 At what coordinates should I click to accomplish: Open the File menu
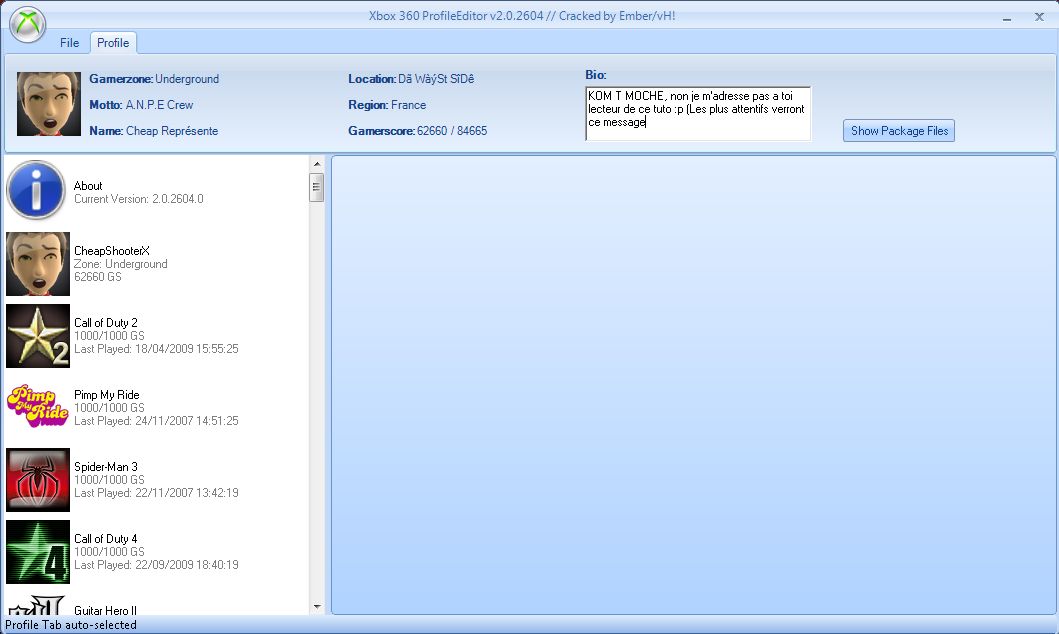(x=69, y=43)
